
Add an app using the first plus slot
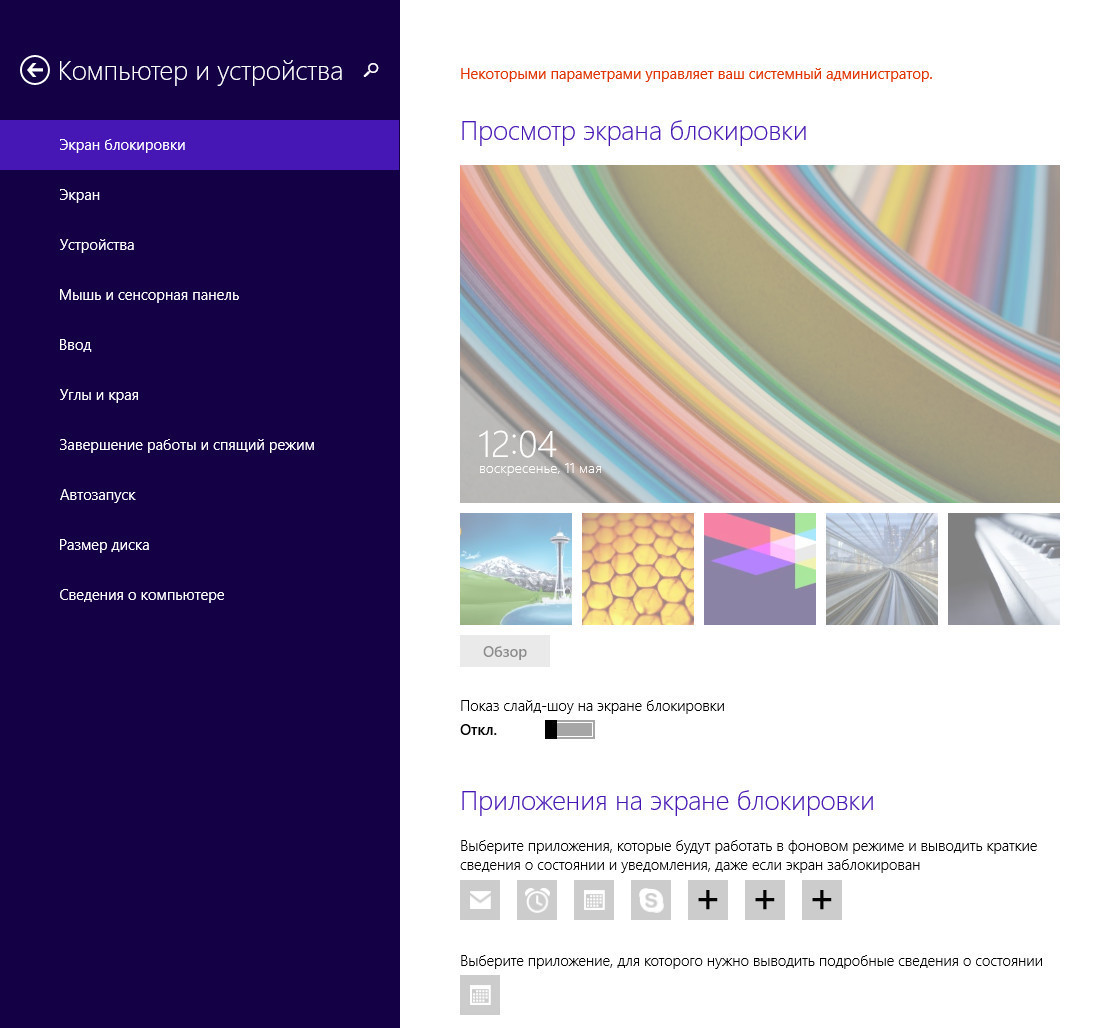pyautogui.click(x=708, y=900)
